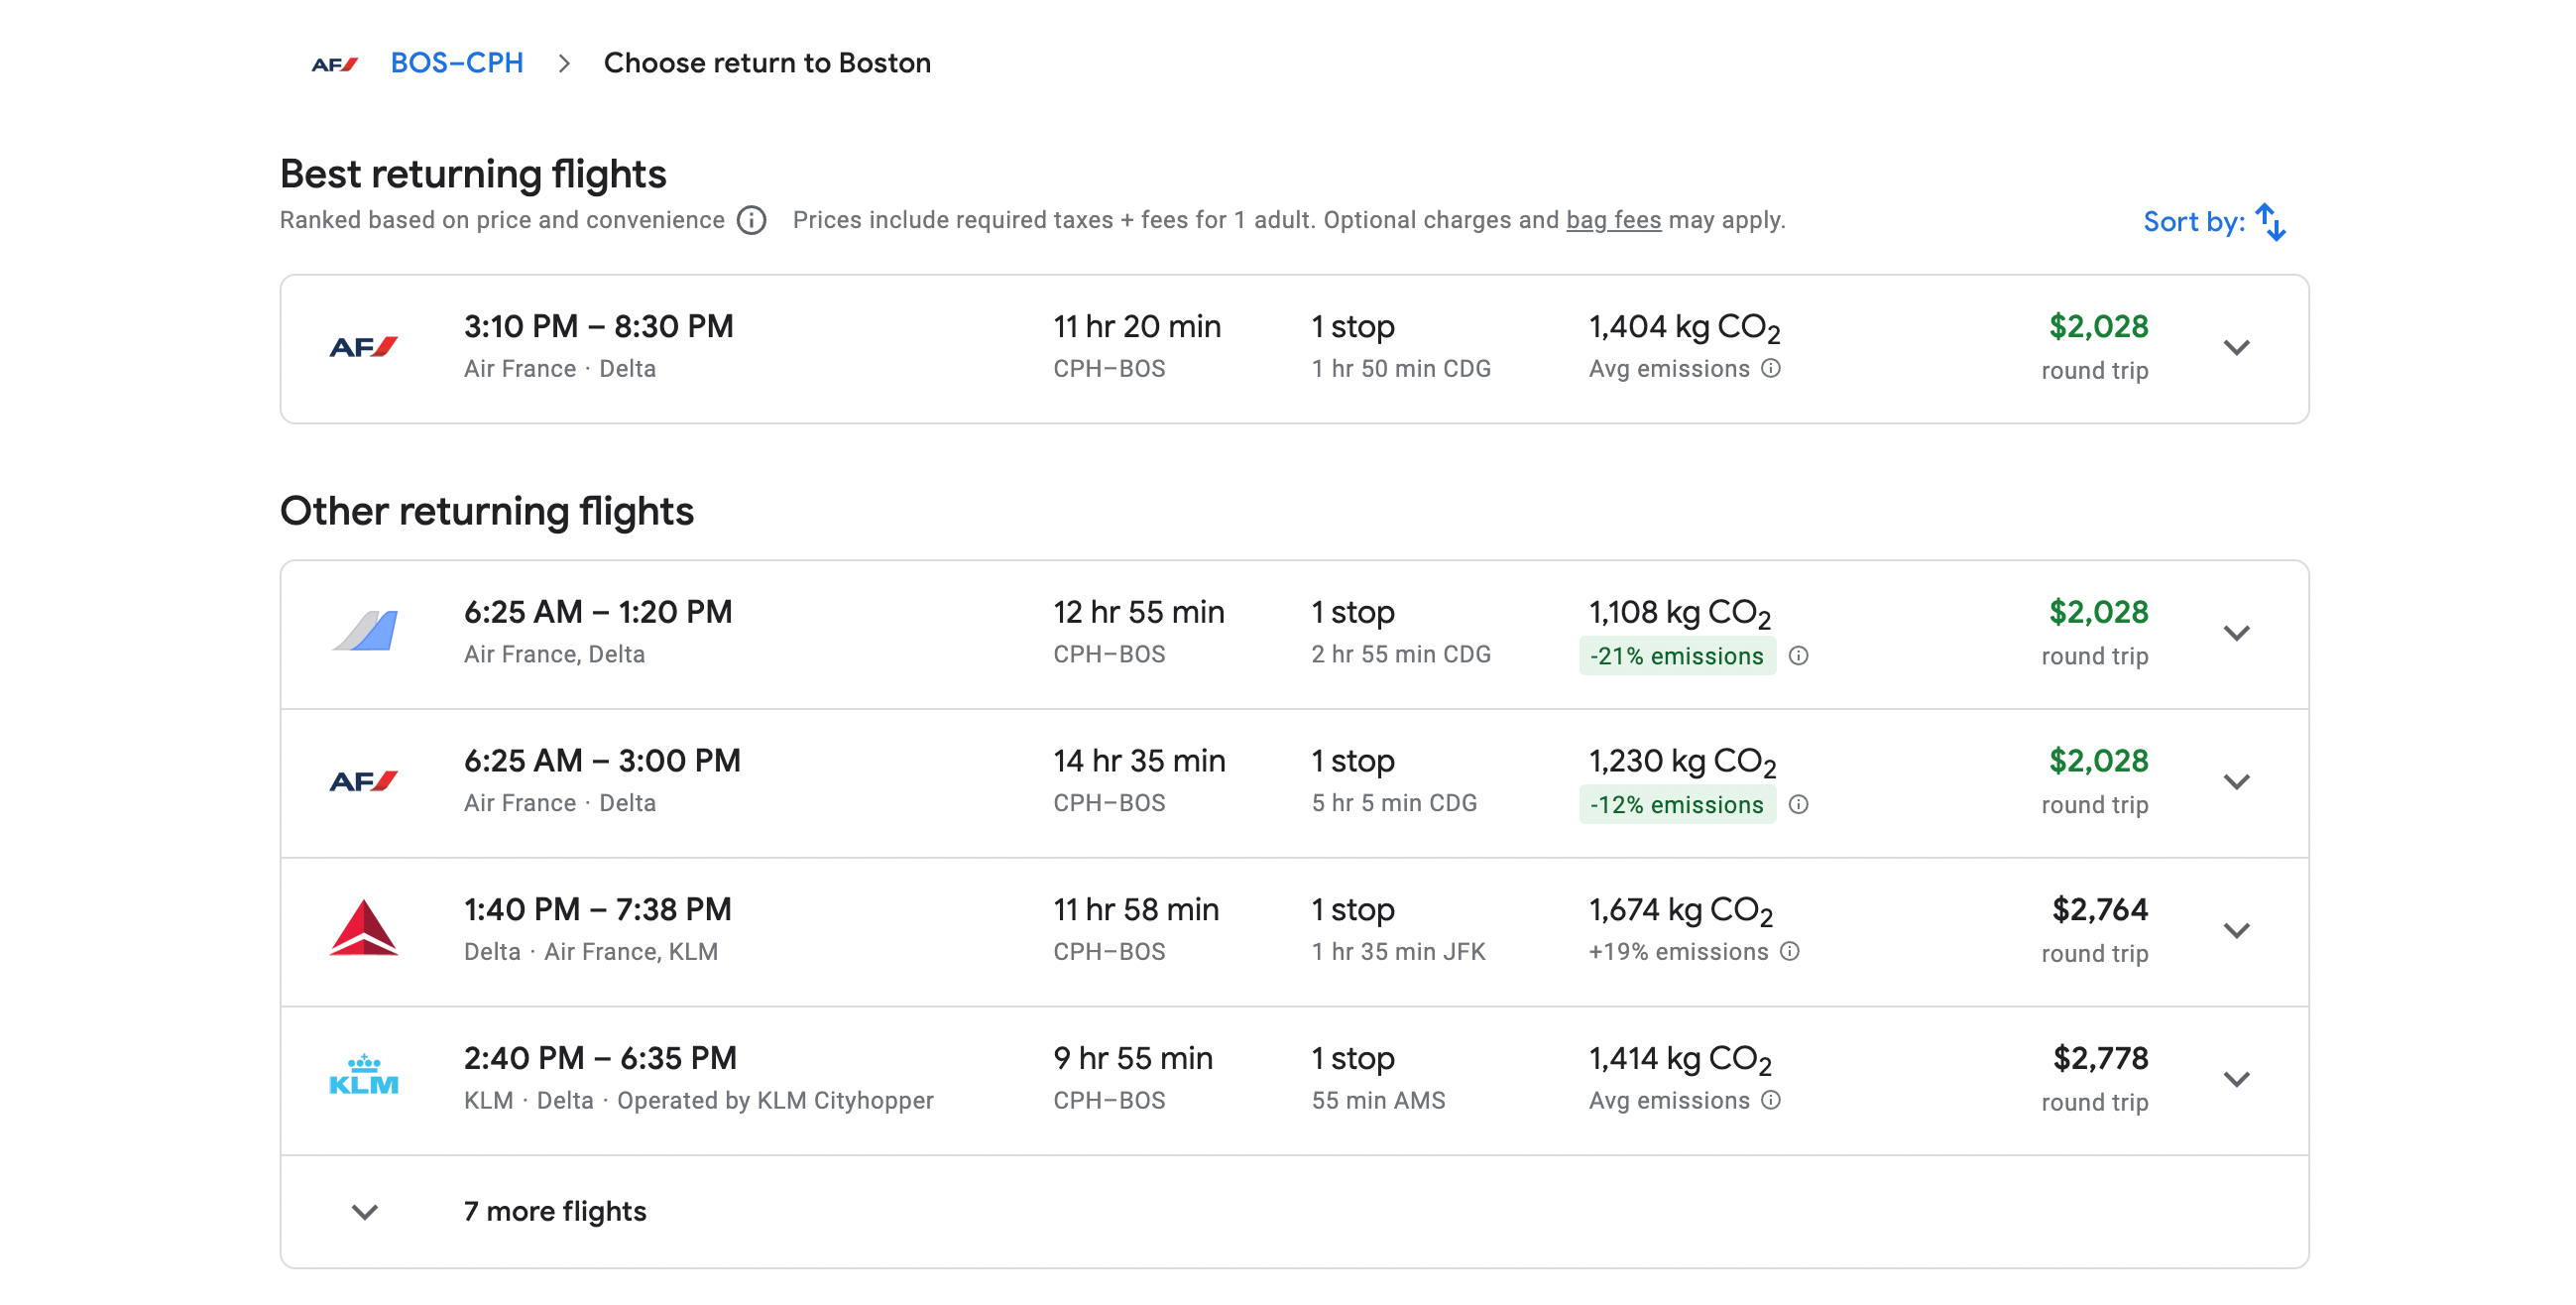Click the Sort by label
Image resolution: width=2576 pixels, height=1305 pixels.
(2193, 222)
